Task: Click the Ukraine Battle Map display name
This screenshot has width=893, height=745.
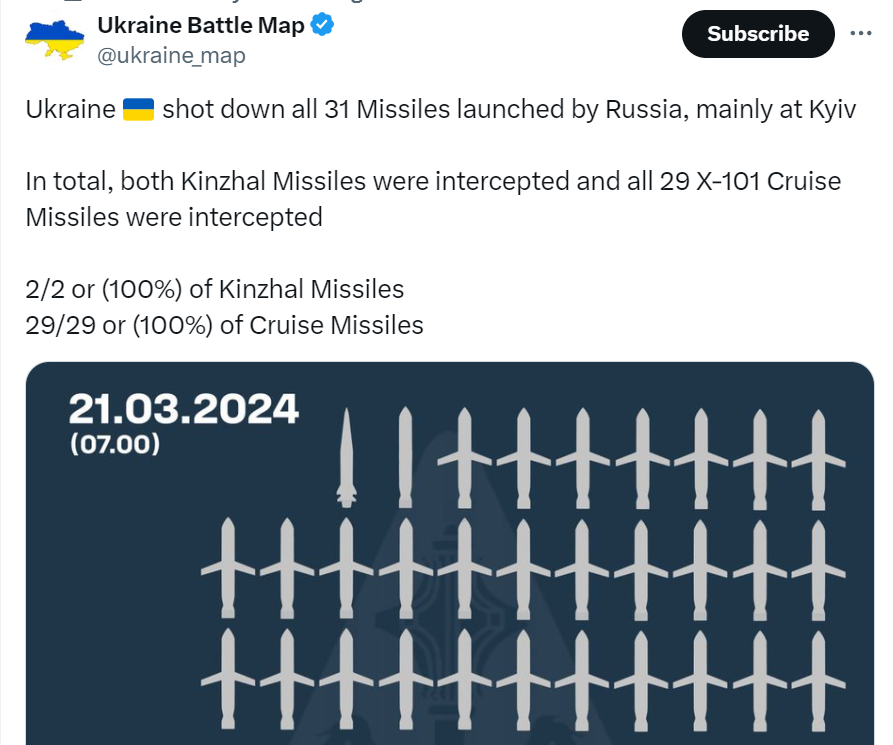Action: point(201,26)
